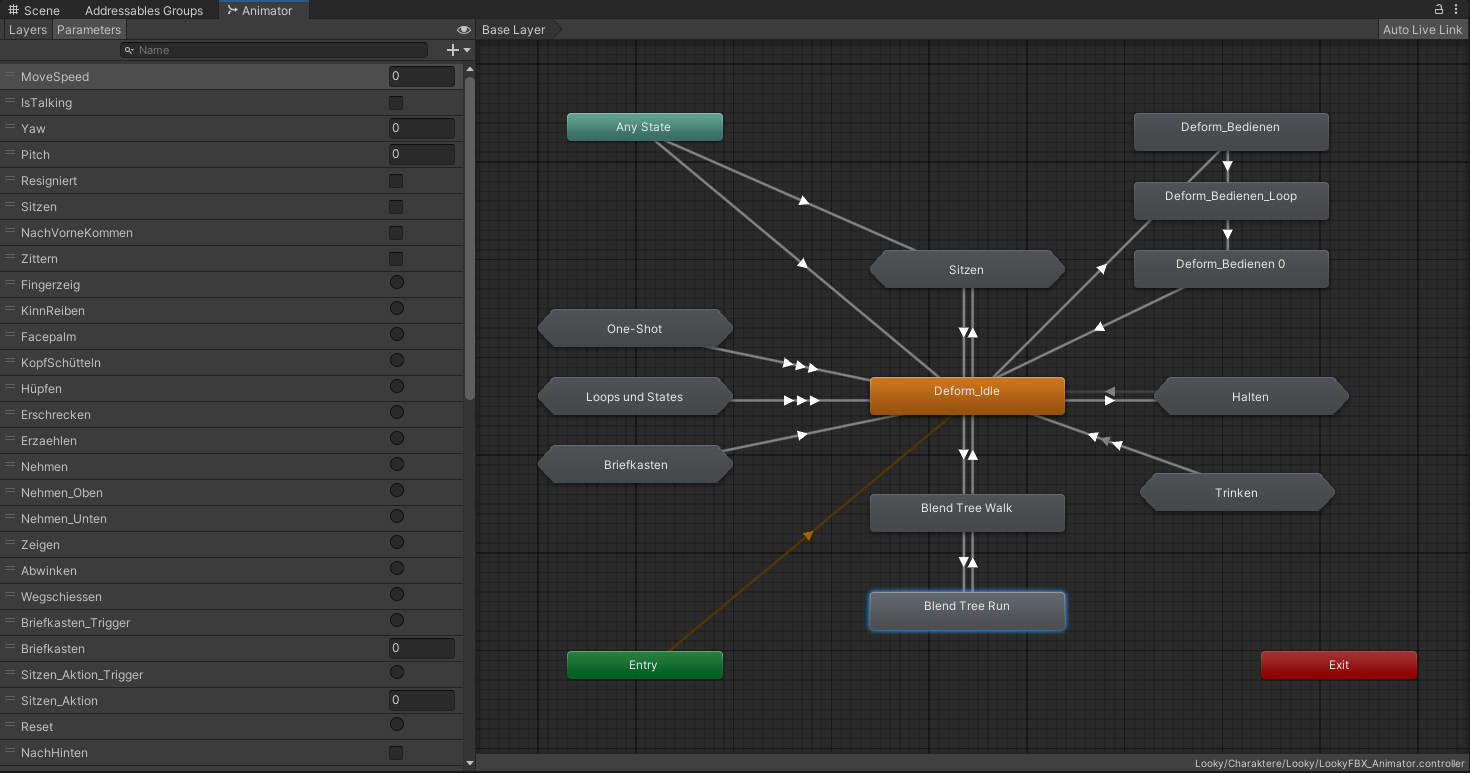Activate the Briefkasten_Trigger circle
Image resolution: width=1470 pixels, height=773 pixels.
click(x=396, y=620)
